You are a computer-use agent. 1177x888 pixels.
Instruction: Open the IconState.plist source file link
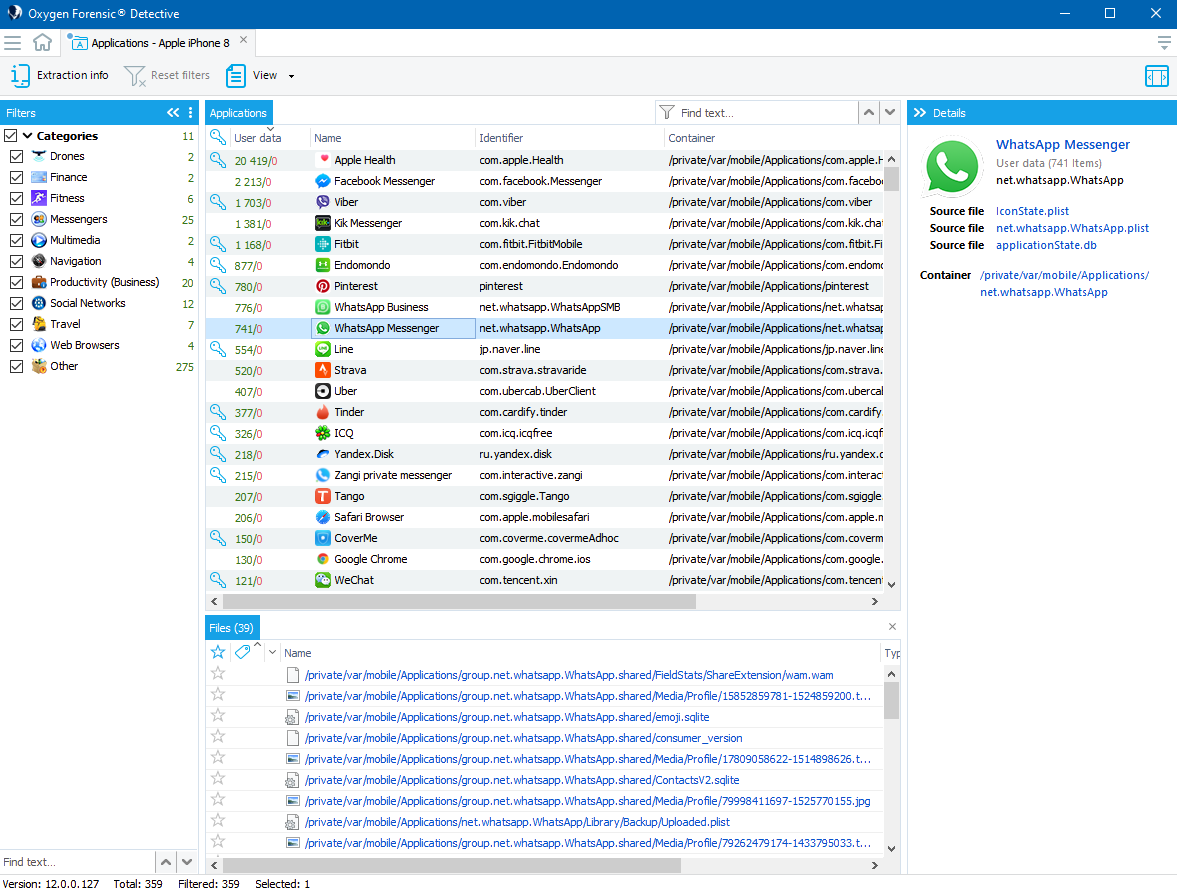click(1032, 211)
